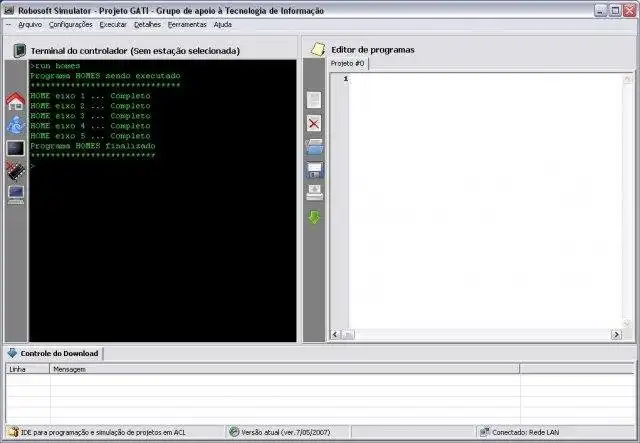Click the 'Programa HOMES sendo executado' terminal line
This screenshot has width=640, height=443.
tap(105, 76)
